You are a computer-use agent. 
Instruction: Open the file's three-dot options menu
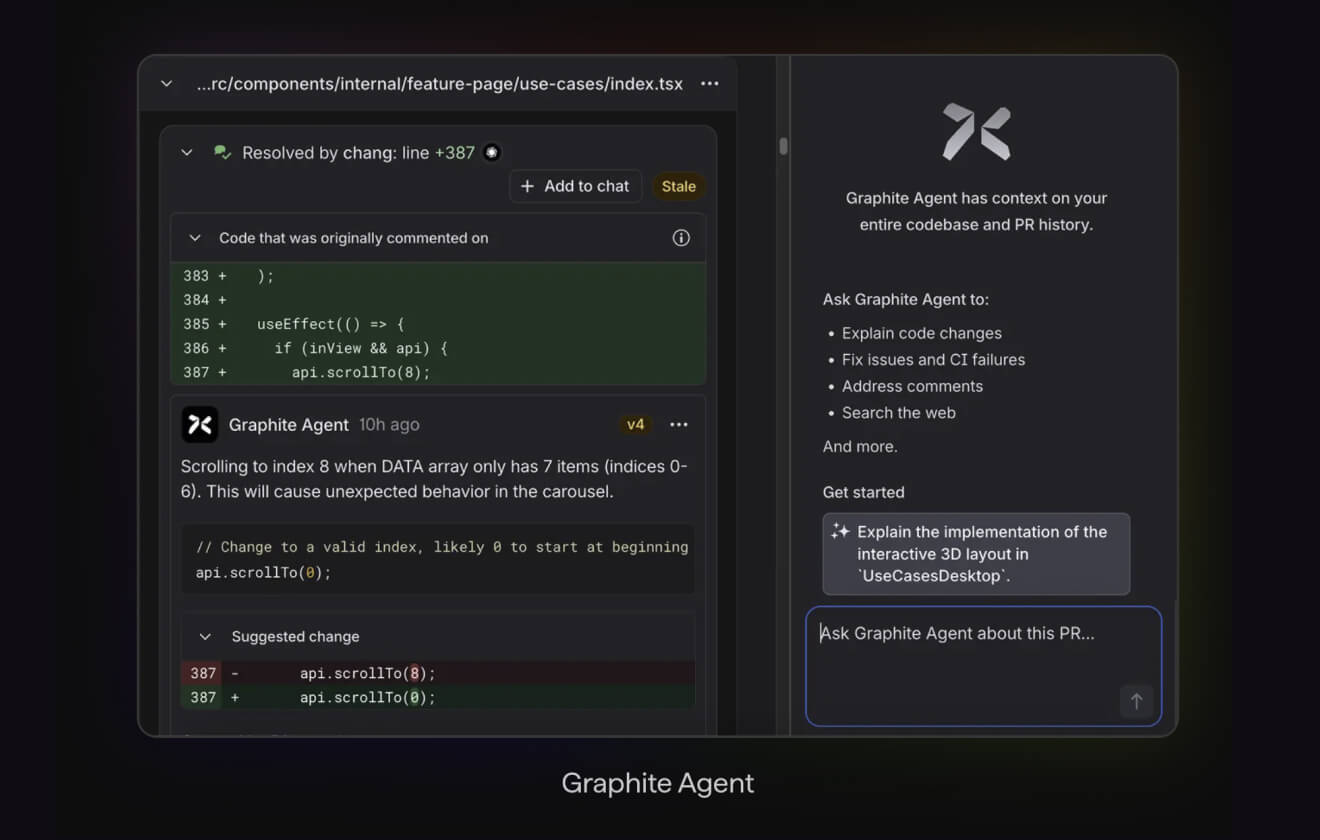(x=710, y=84)
